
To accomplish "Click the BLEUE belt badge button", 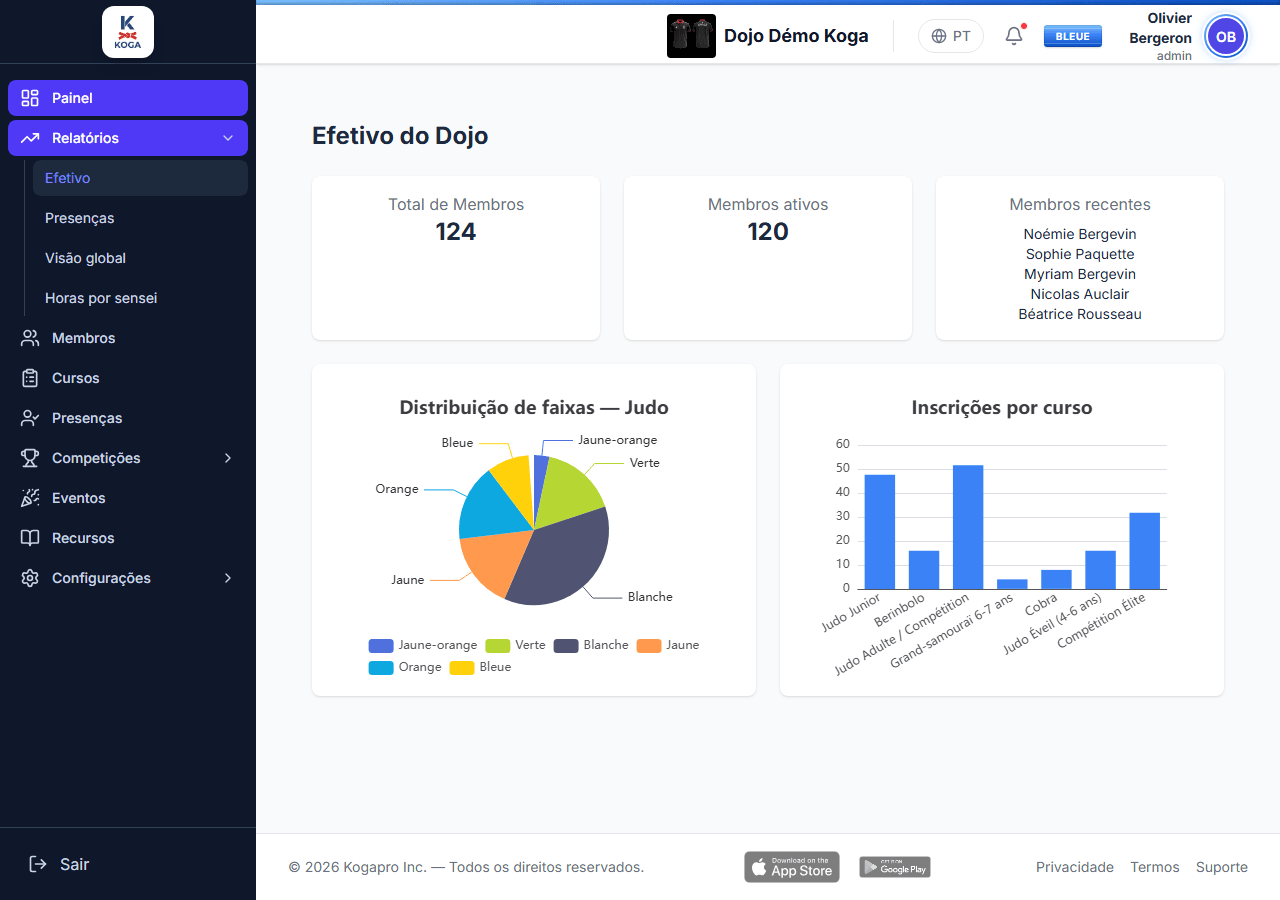I will (1073, 36).
